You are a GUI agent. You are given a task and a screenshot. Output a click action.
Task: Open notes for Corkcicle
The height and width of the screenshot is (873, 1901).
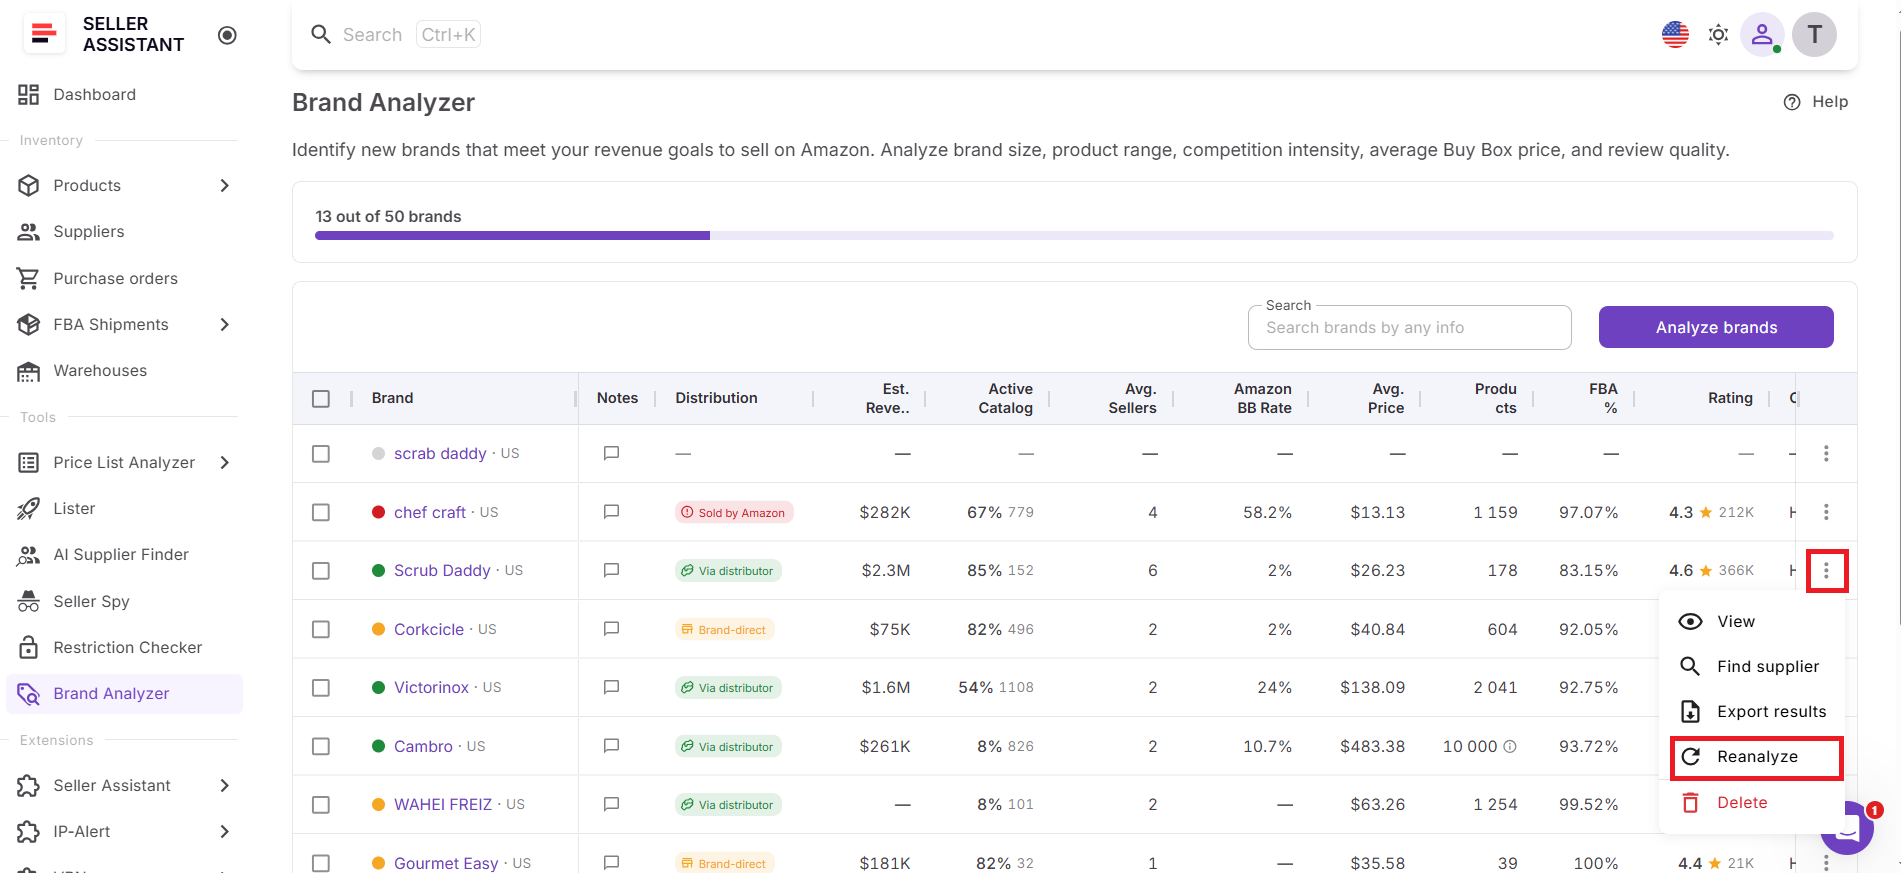[x=612, y=629]
